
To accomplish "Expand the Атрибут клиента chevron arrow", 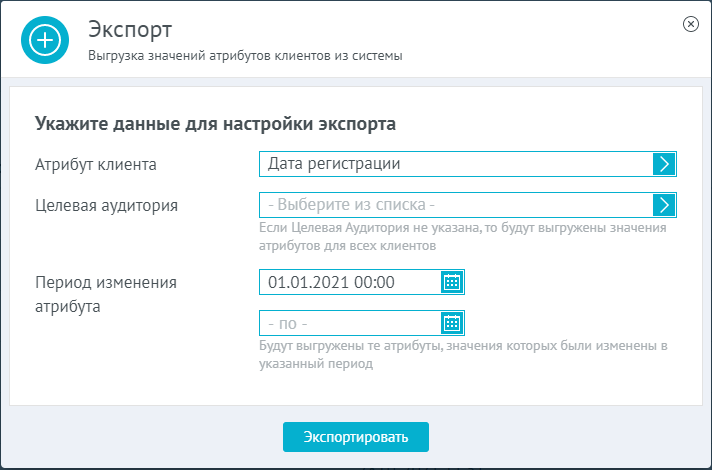I will point(664,164).
